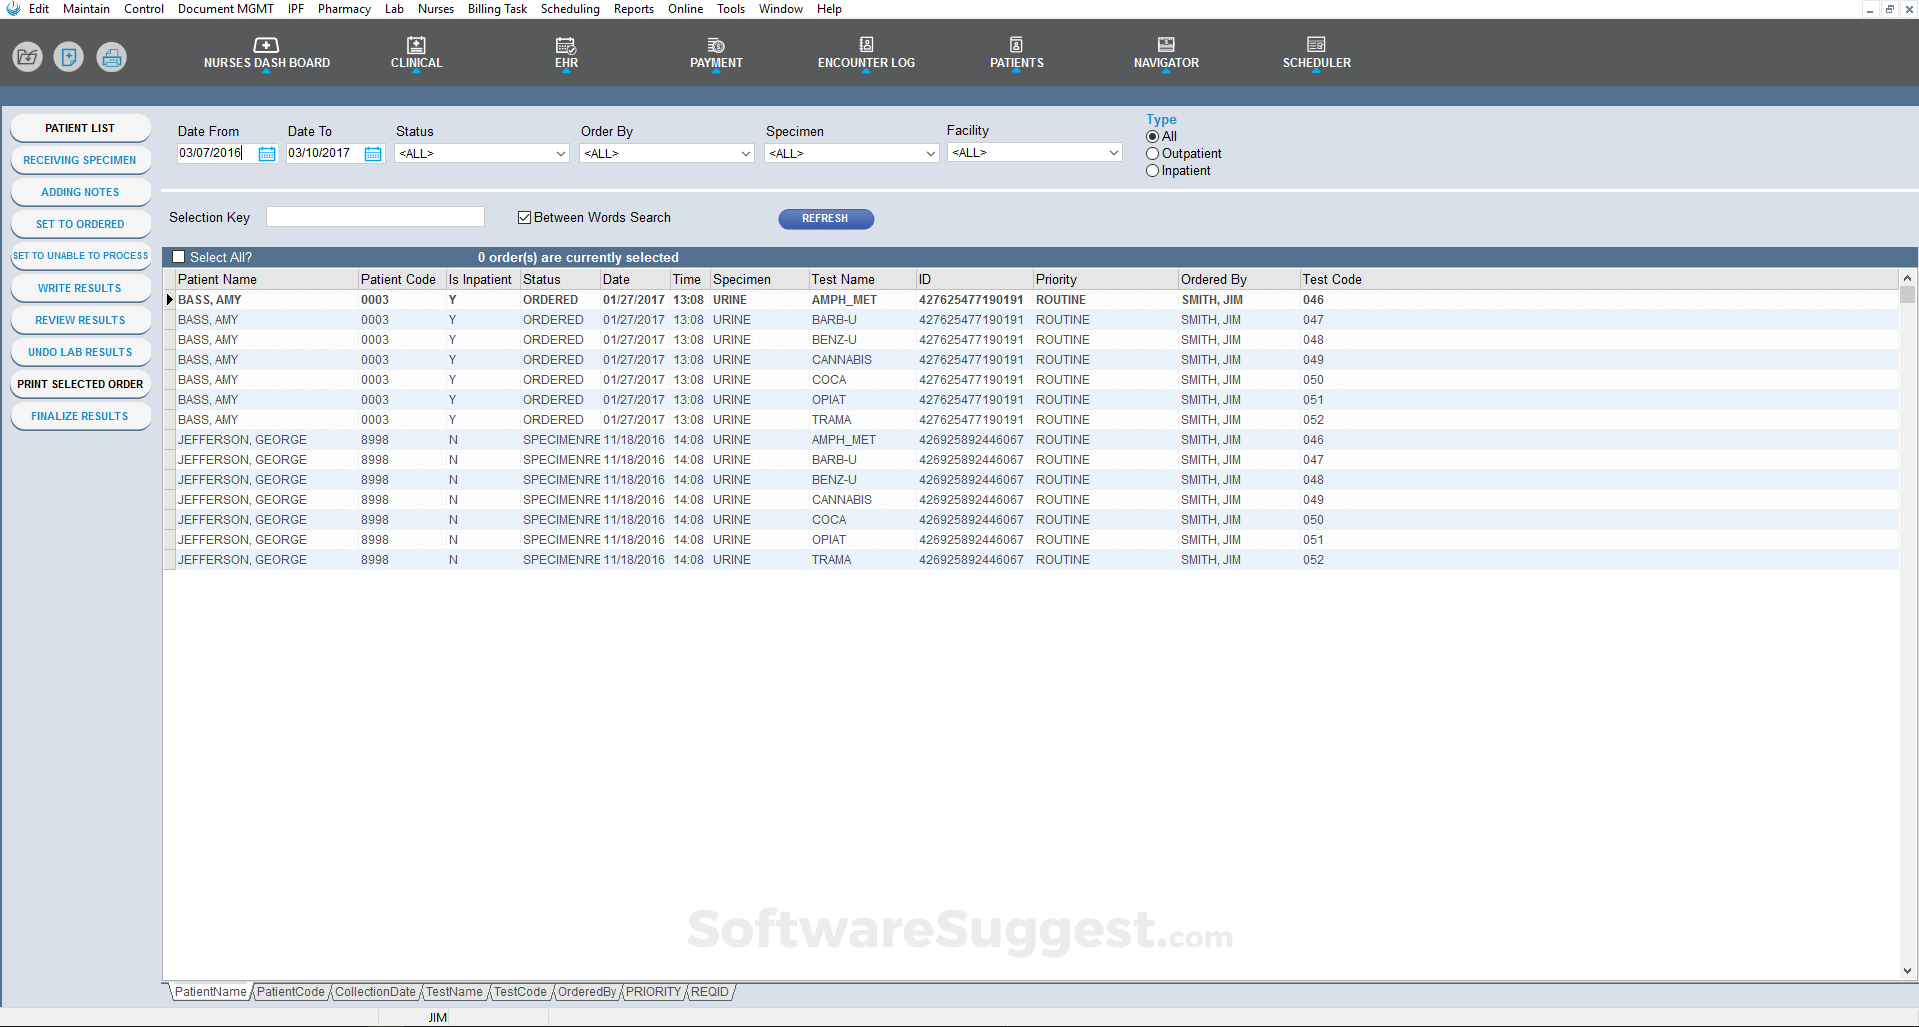1919x1027 pixels.
Task: Open the Lab menu
Action: tap(394, 9)
